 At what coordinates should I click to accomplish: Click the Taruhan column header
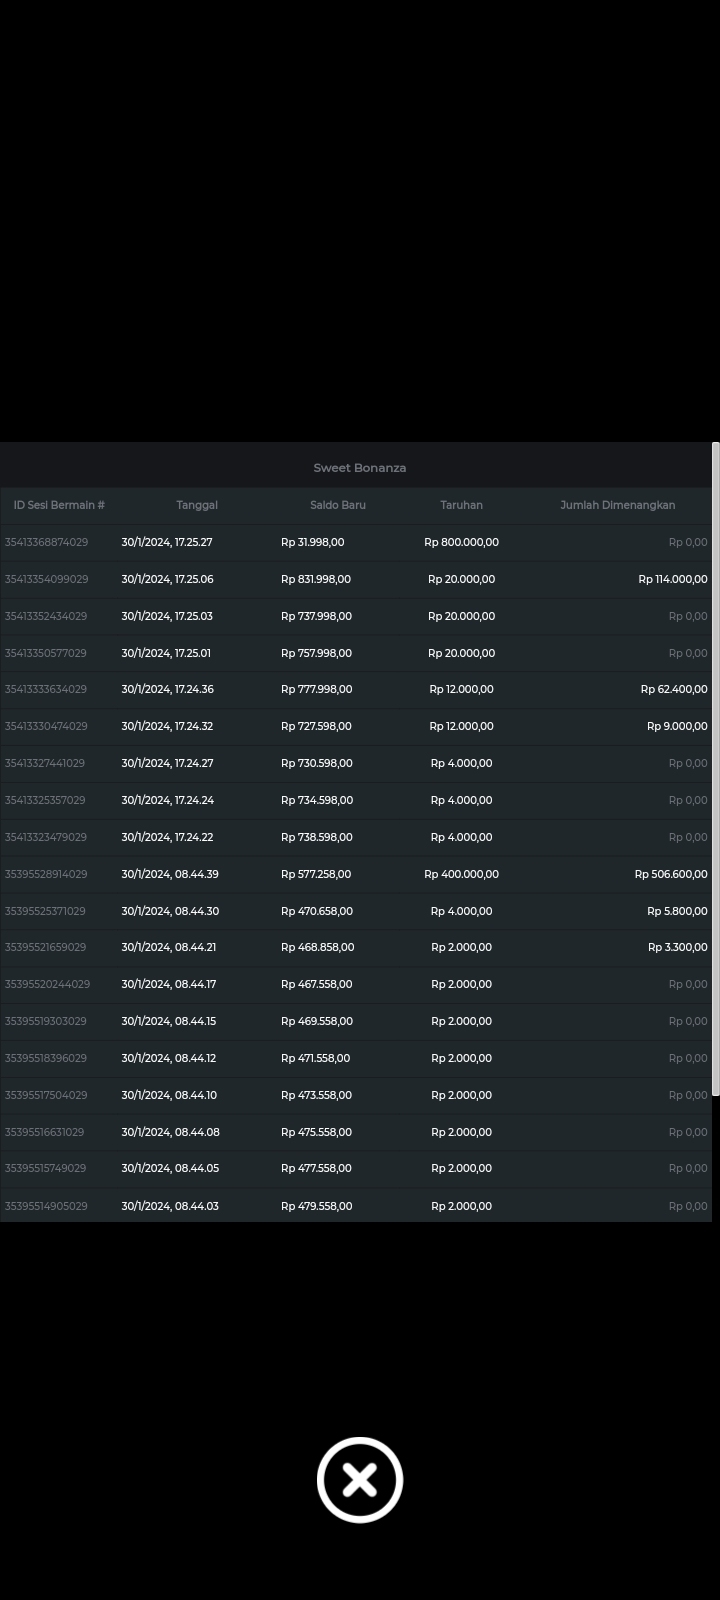pyautogui.click(x=461, y=505)
